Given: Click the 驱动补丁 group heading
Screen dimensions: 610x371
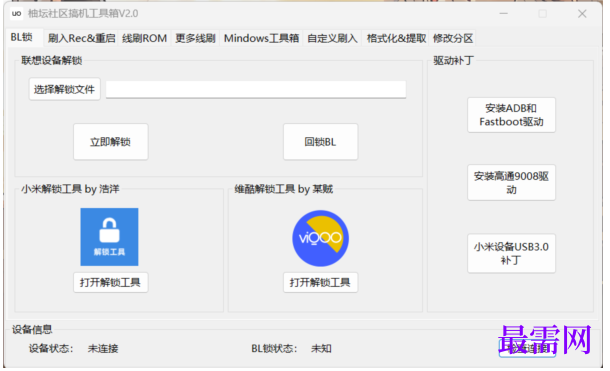Looking at the screenshot, I should (x=454, y=61).
